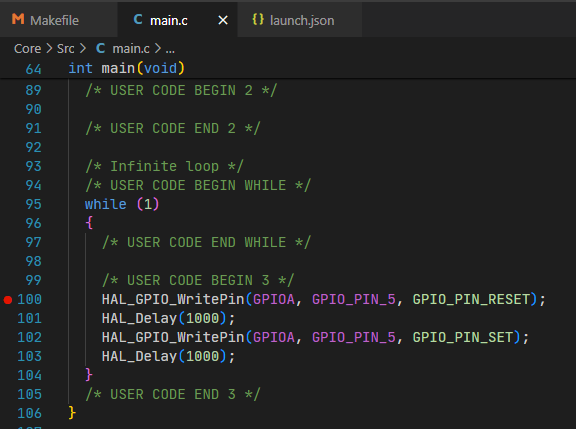The image size is (576, 429).
Task: Click the while keyword on line 95
Action: tap(106, 204)
